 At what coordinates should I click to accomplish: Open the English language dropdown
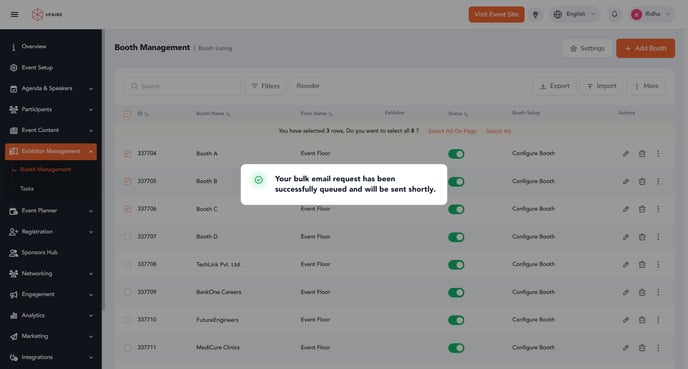575,14
